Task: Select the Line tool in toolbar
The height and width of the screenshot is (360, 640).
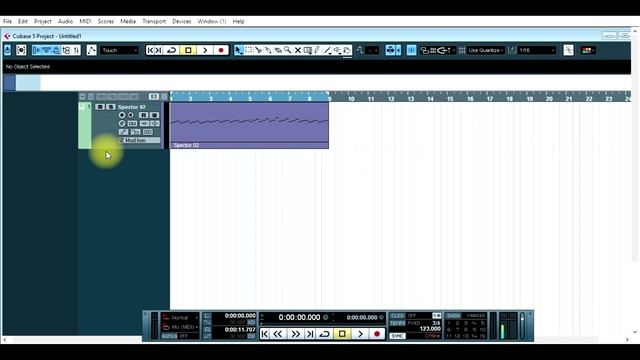Action: [327, 50]
